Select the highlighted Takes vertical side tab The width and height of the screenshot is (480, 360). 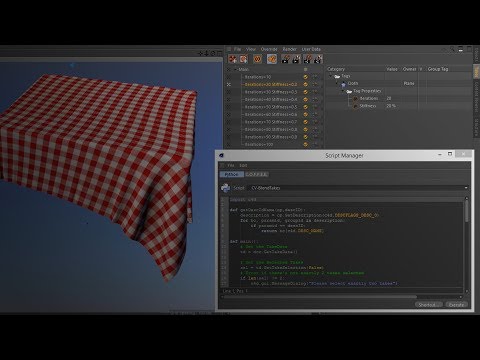(476, 71)
